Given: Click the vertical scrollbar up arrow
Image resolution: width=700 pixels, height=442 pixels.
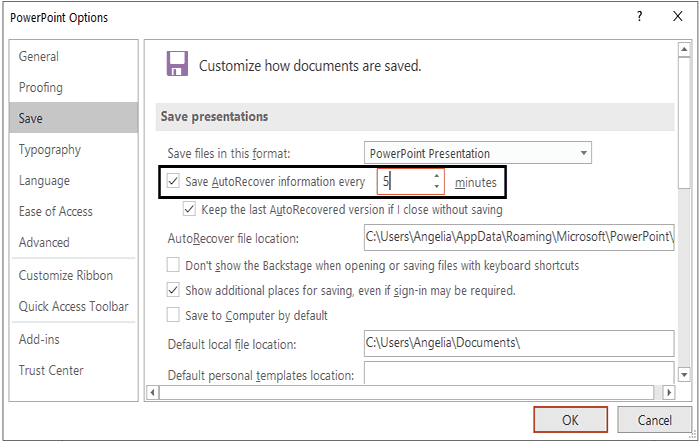Looking at the screenshot, I should click(x=684, y=50).
